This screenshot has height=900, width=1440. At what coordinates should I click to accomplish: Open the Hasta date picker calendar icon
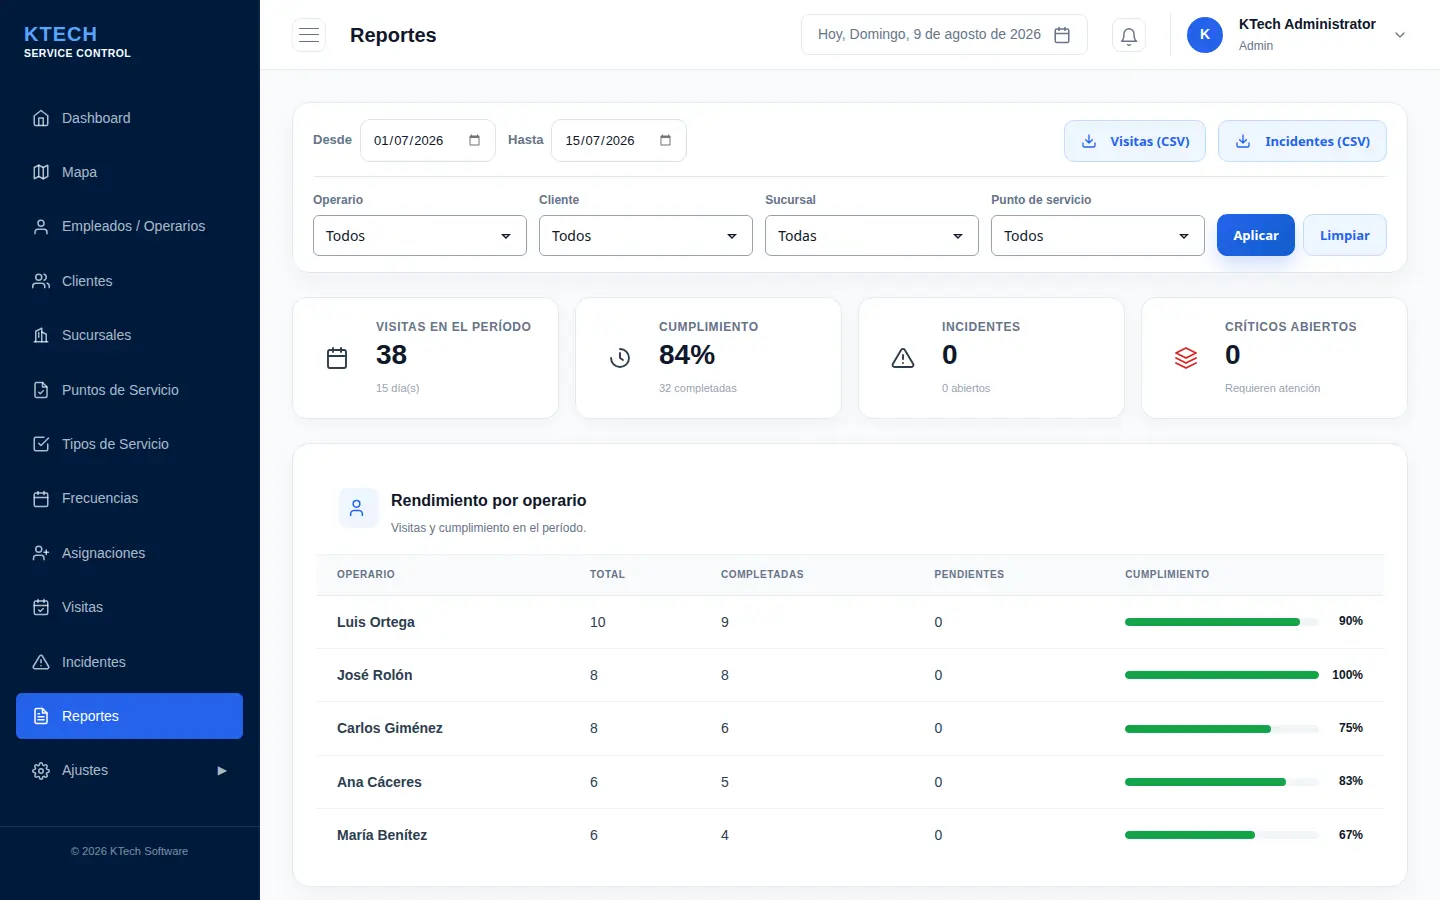[x=665, y=140]
